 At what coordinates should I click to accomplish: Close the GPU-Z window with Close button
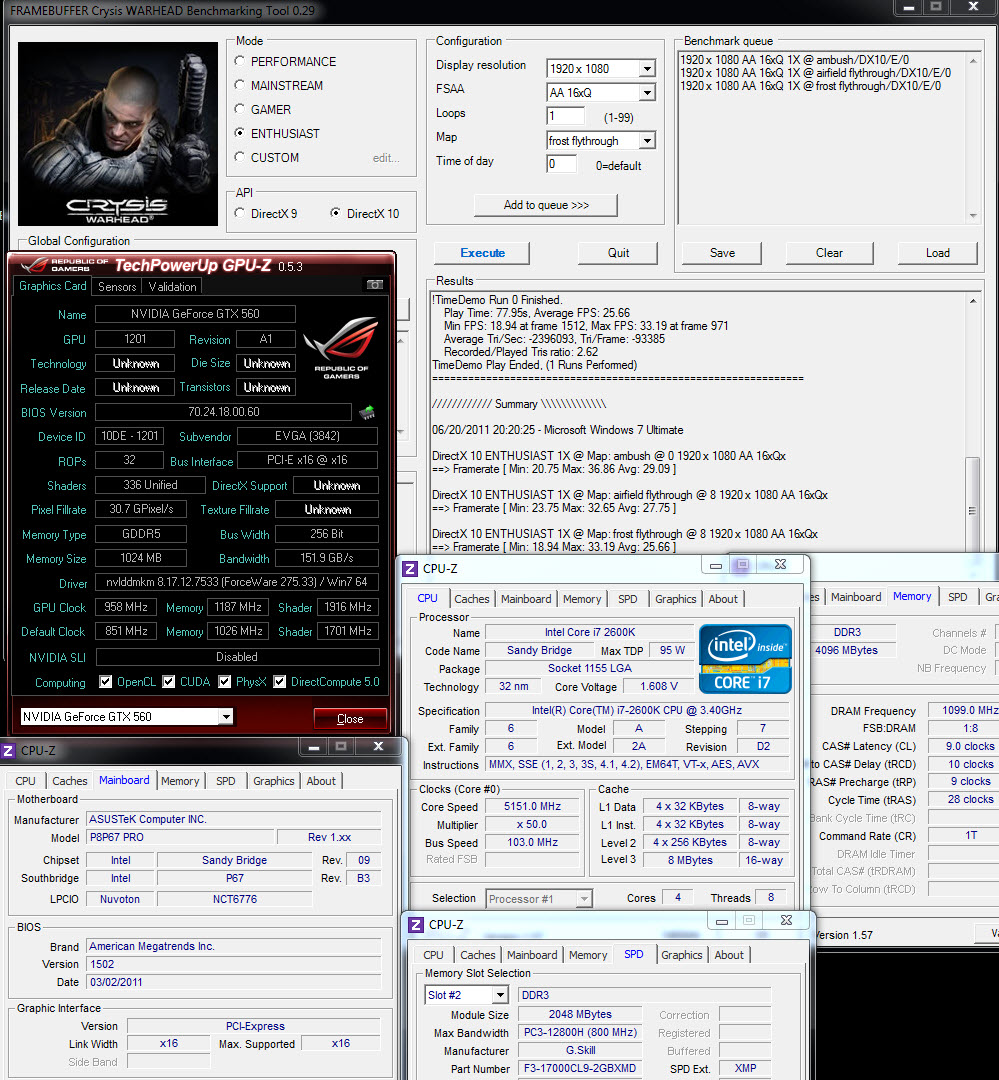350,718
